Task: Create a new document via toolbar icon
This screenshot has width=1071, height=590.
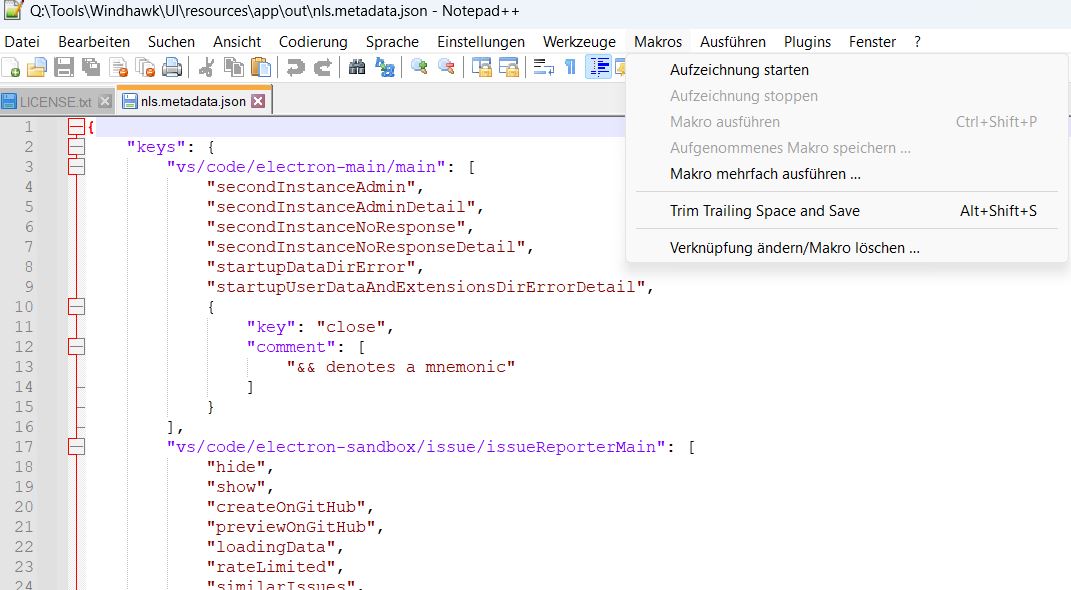Action: (11, 67)
